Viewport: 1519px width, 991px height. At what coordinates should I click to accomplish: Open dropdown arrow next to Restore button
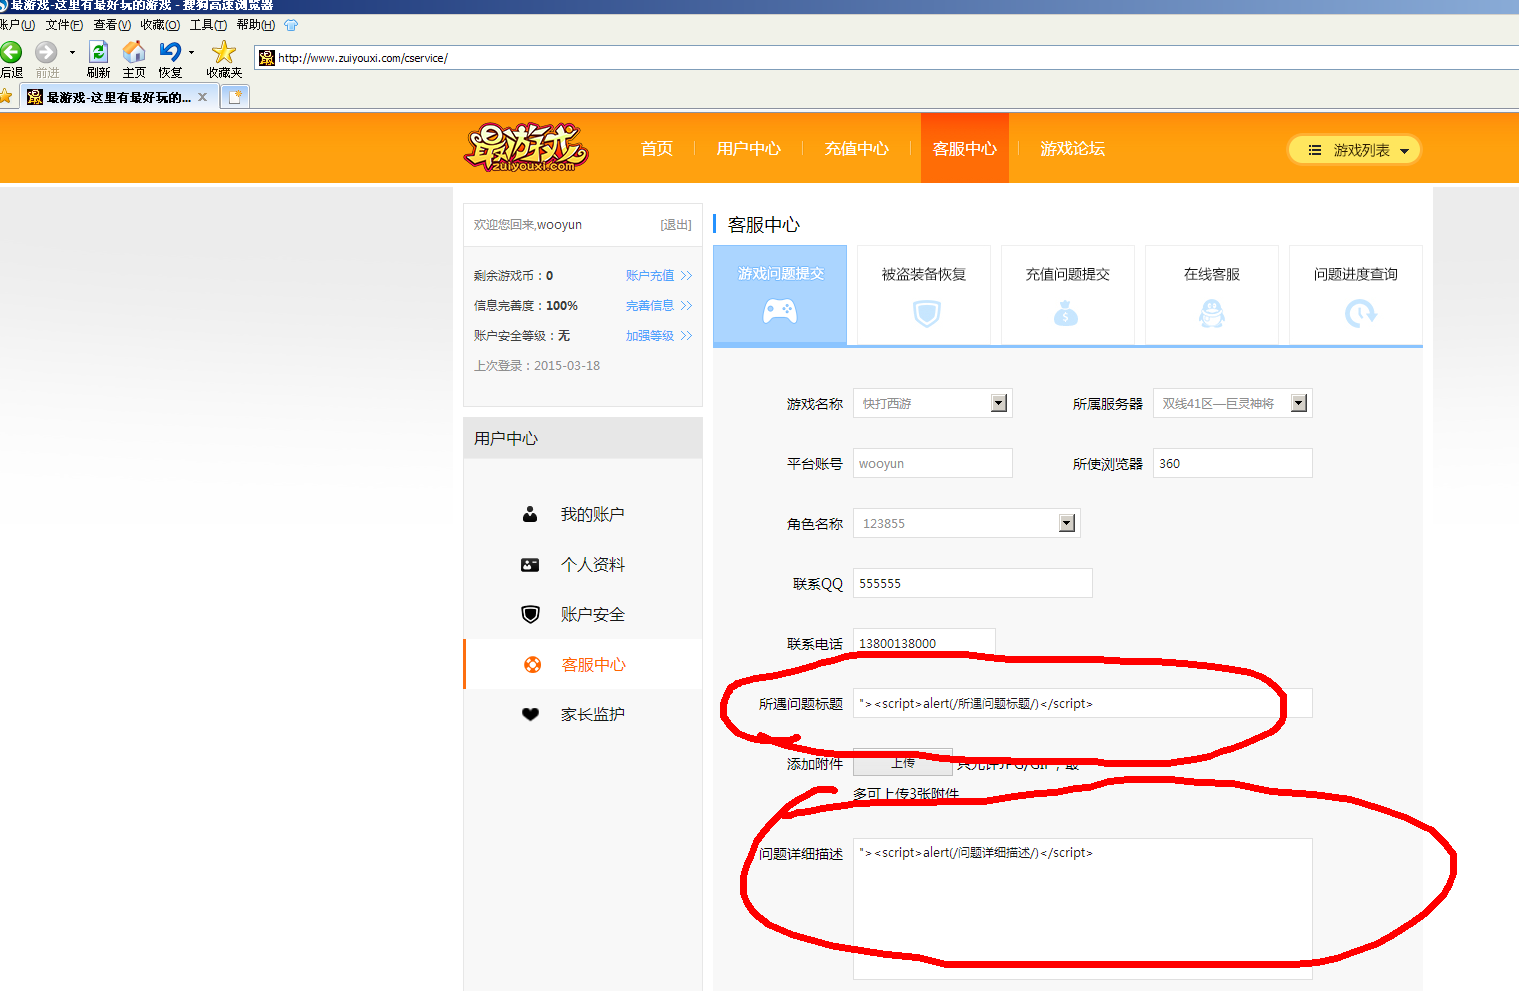coord(191,52)
